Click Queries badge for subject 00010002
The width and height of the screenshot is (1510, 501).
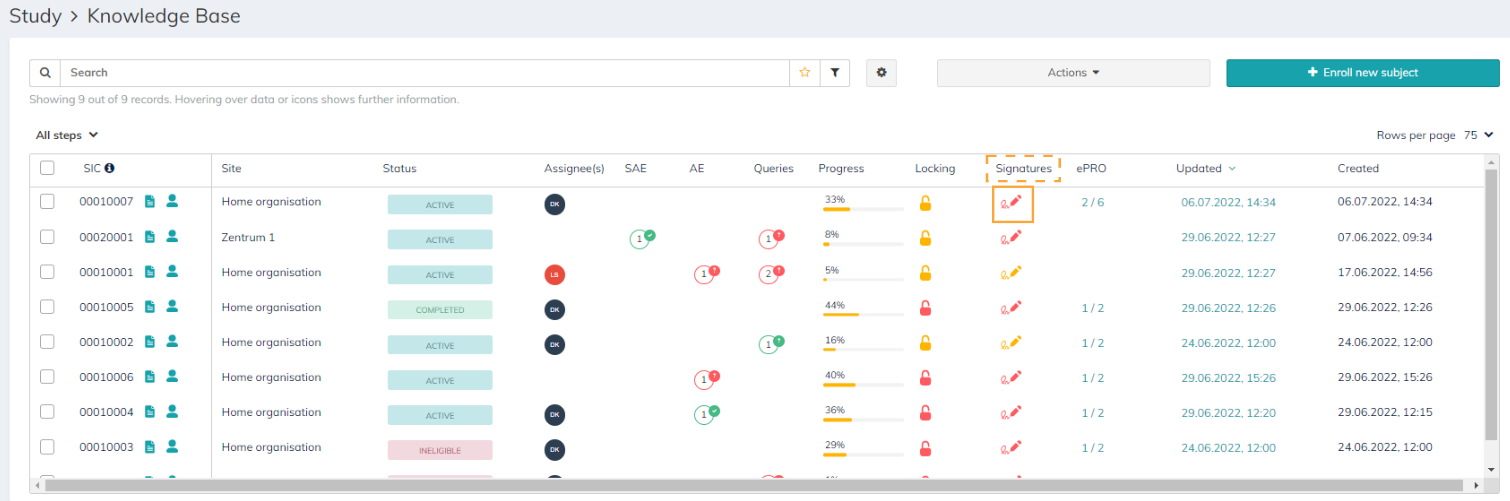(770, 344)
